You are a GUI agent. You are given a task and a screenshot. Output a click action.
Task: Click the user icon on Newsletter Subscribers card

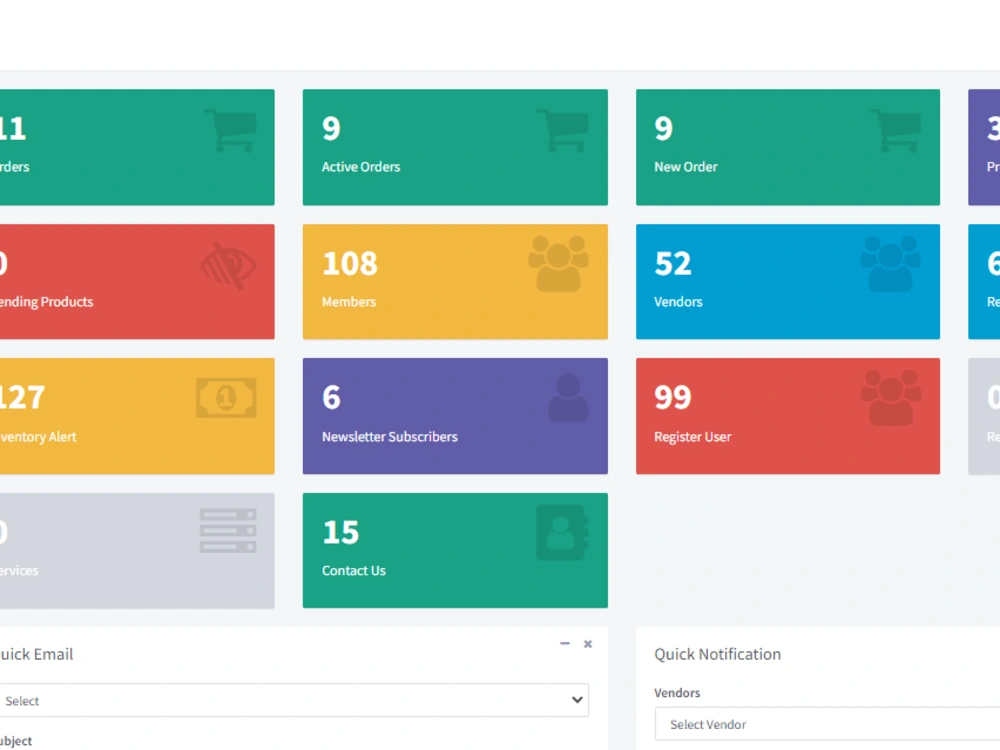568,399
